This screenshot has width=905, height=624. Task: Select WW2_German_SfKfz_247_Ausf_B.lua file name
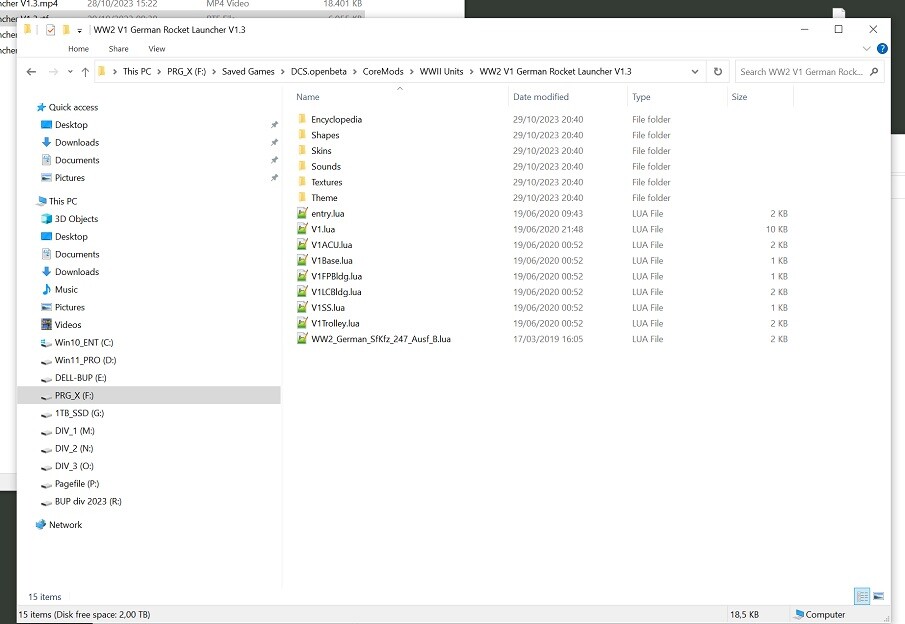point(381,339)
